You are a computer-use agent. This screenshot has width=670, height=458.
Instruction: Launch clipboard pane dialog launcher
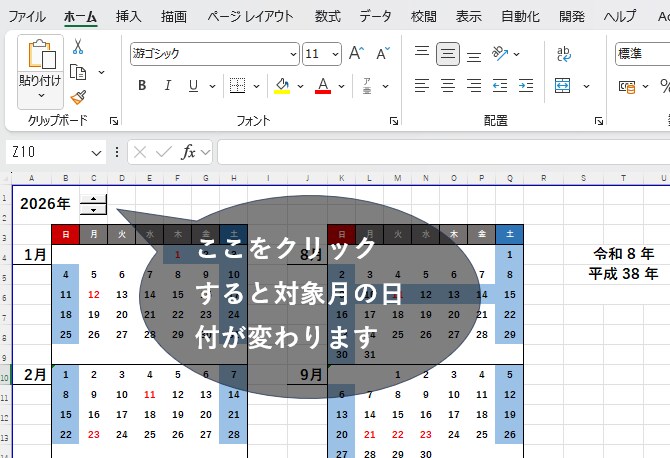(114, 121)
